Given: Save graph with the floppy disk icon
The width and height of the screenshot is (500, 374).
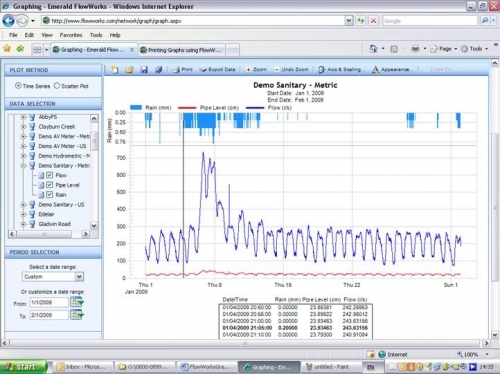Looking at the screenshot, I should pyautogui.click(x=144, y=69).
